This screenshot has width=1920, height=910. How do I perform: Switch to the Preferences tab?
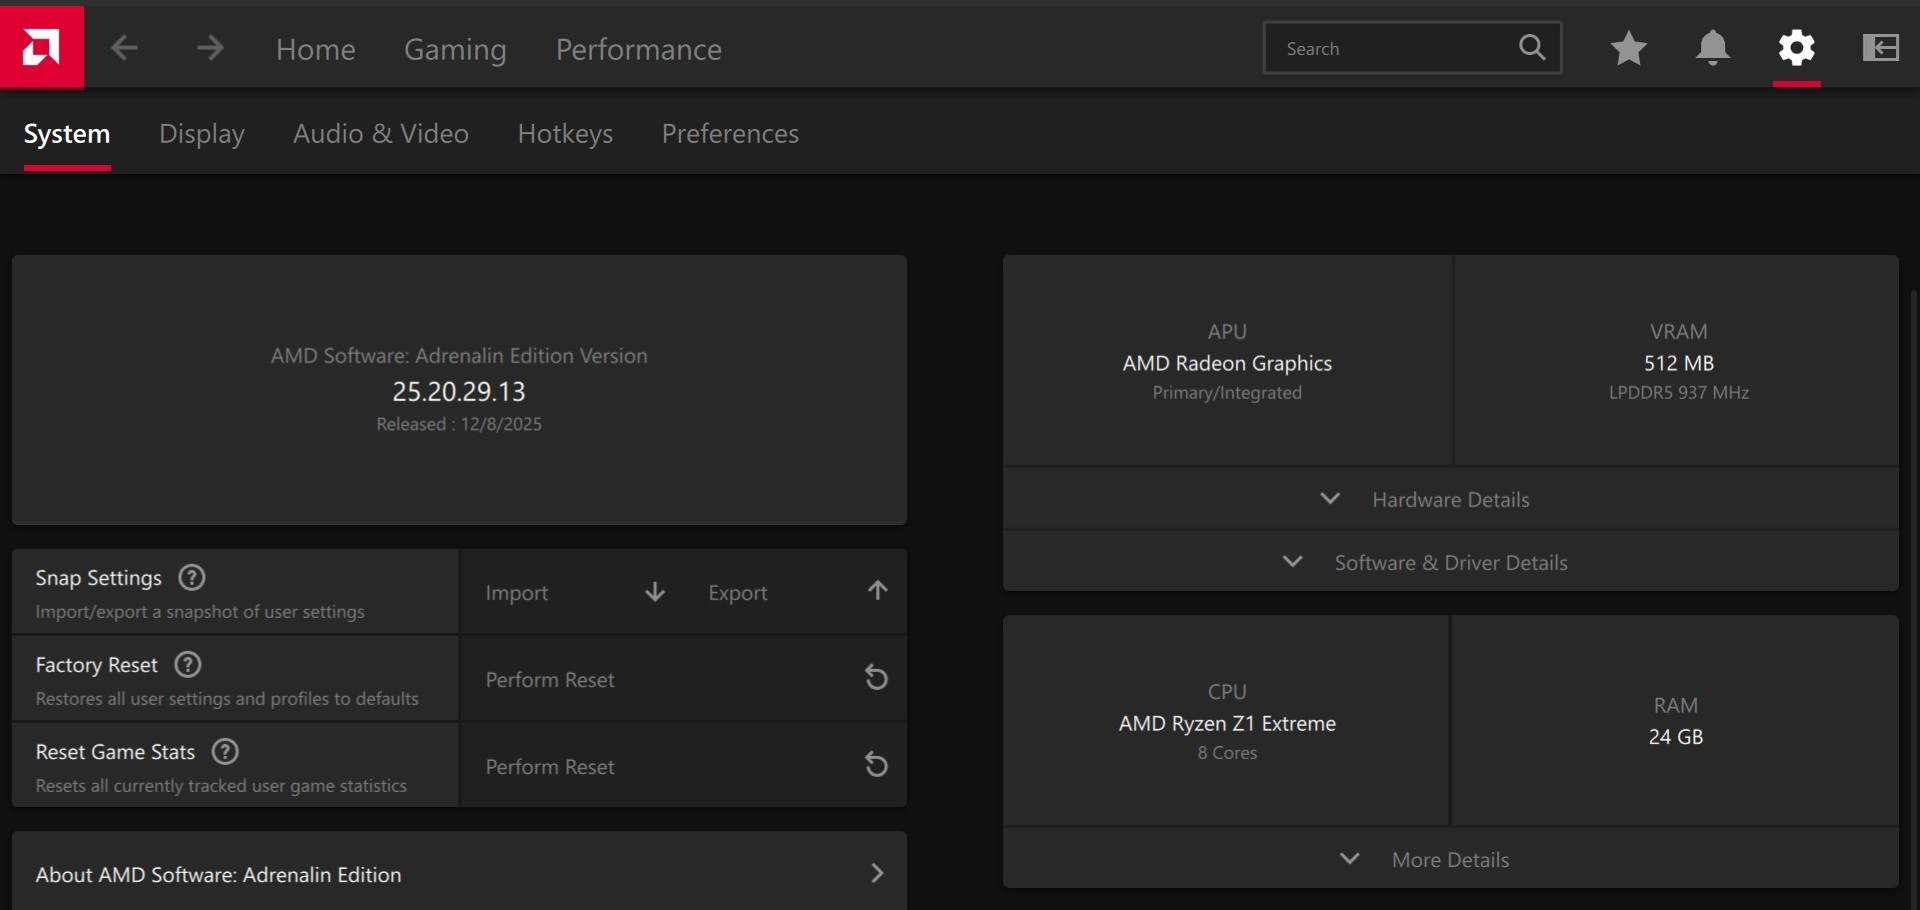pos(730,134)
